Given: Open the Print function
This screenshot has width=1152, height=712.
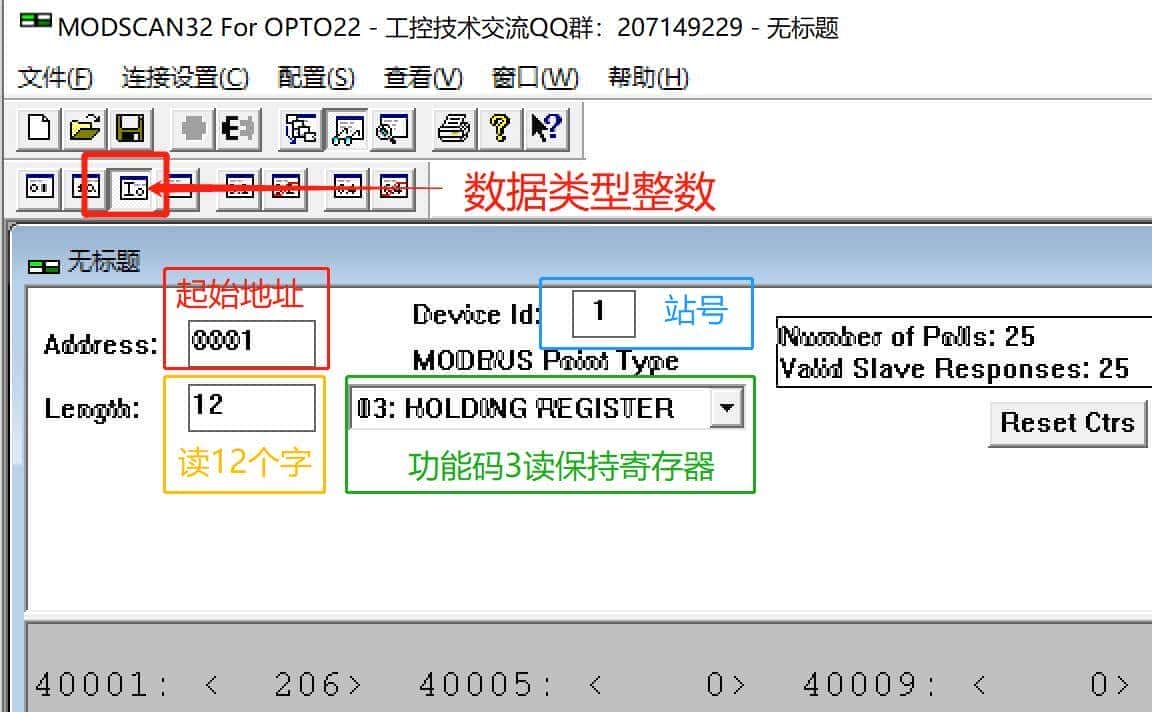Looking at the screenshot, I should pyautogui.click(x=453, y=128).
